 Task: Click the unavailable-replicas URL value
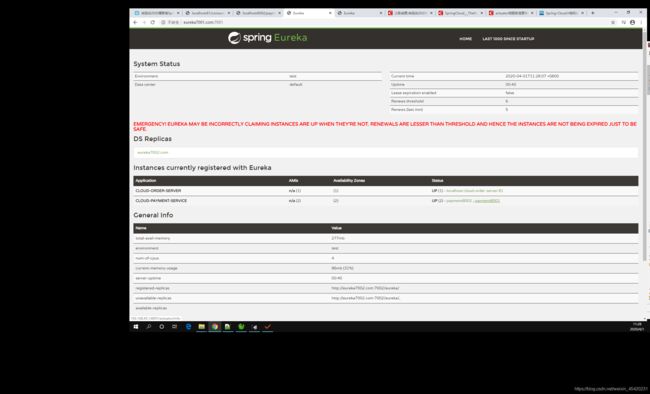coord(365,298)
